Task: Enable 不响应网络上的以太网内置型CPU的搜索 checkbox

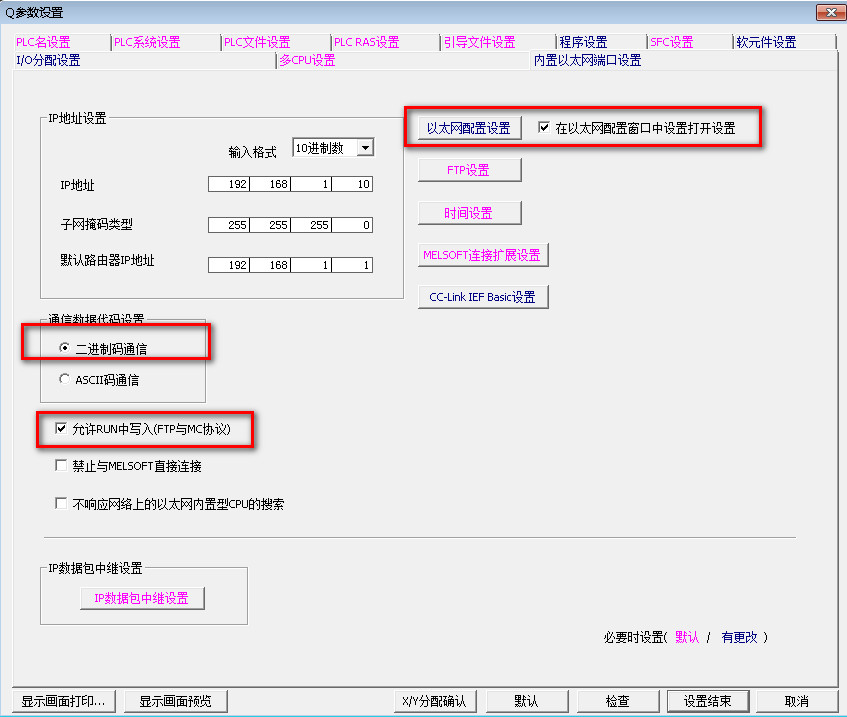Action: 61,504
